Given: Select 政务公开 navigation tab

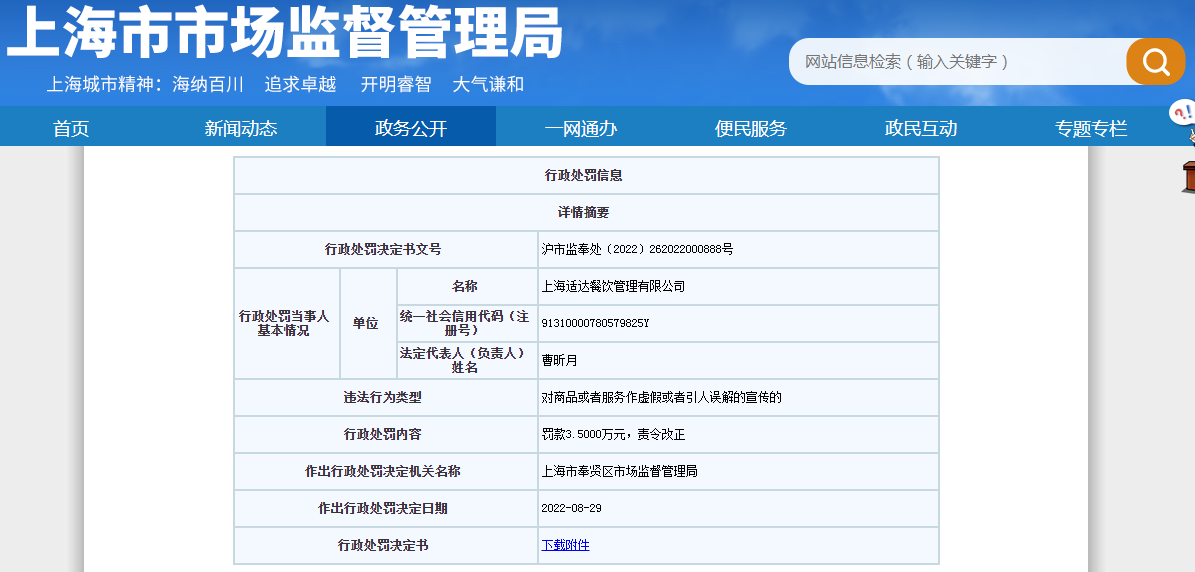Looking at the screenshot, I should (411, 126).
